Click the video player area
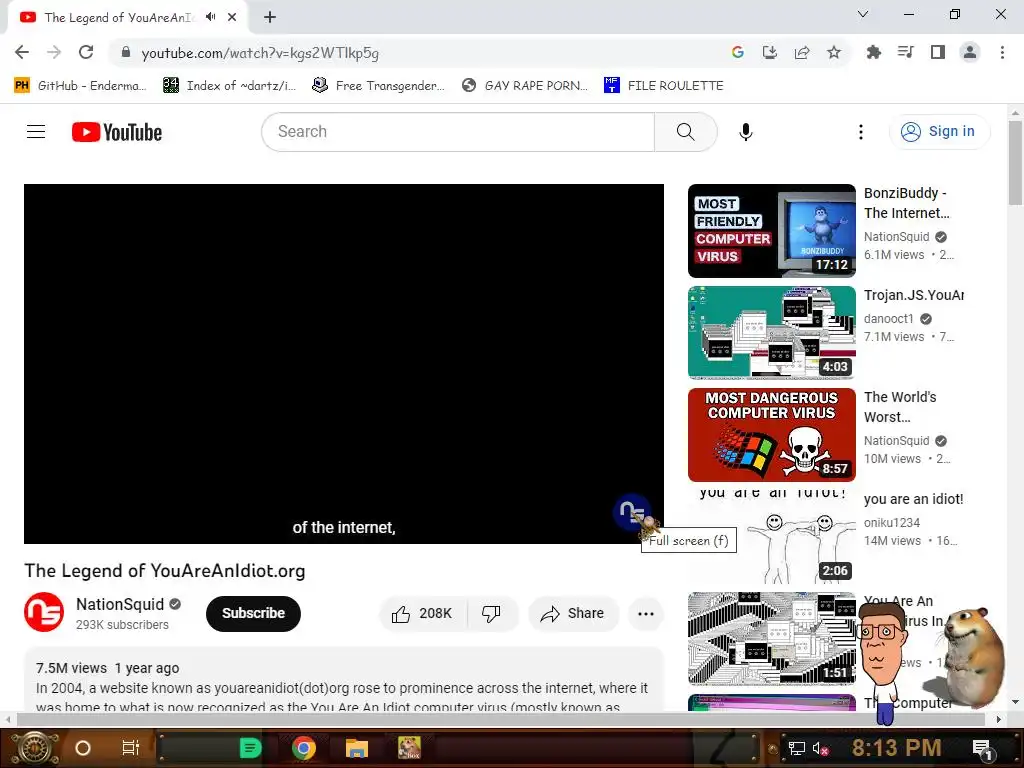The image size is (1024, 768). pos(344,363)
